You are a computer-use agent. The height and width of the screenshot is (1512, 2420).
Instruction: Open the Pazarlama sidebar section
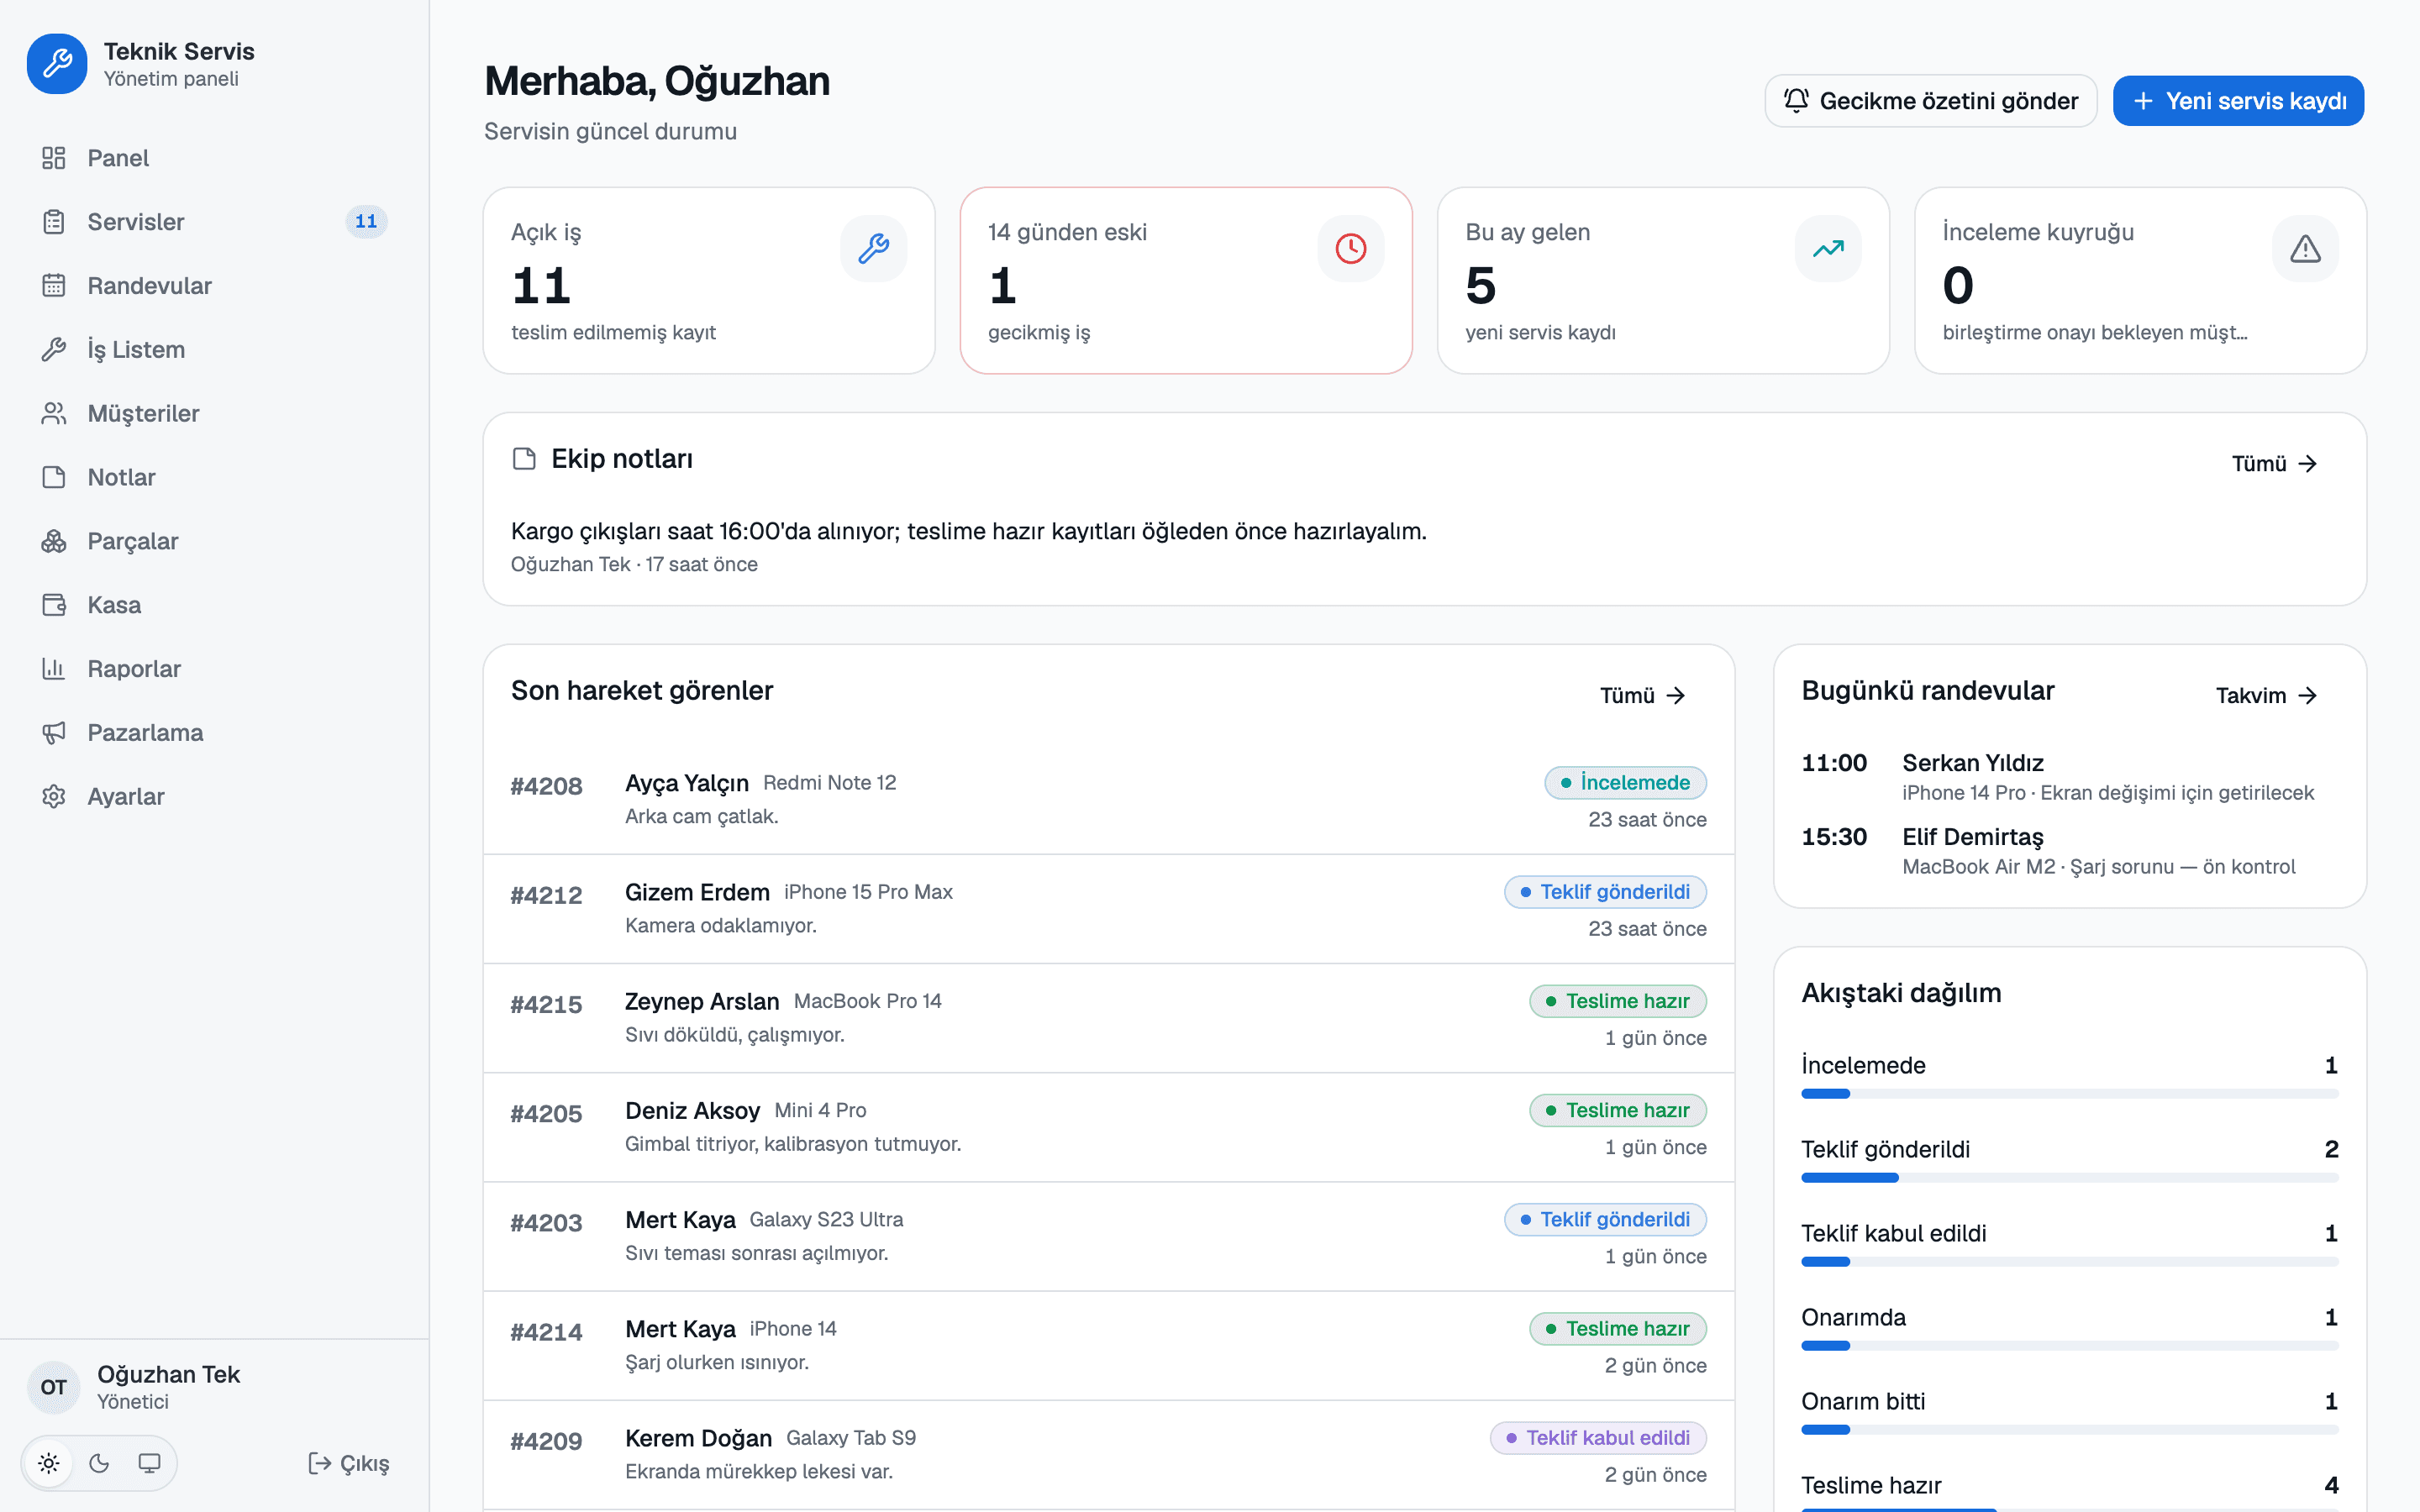tap(214, 733)
